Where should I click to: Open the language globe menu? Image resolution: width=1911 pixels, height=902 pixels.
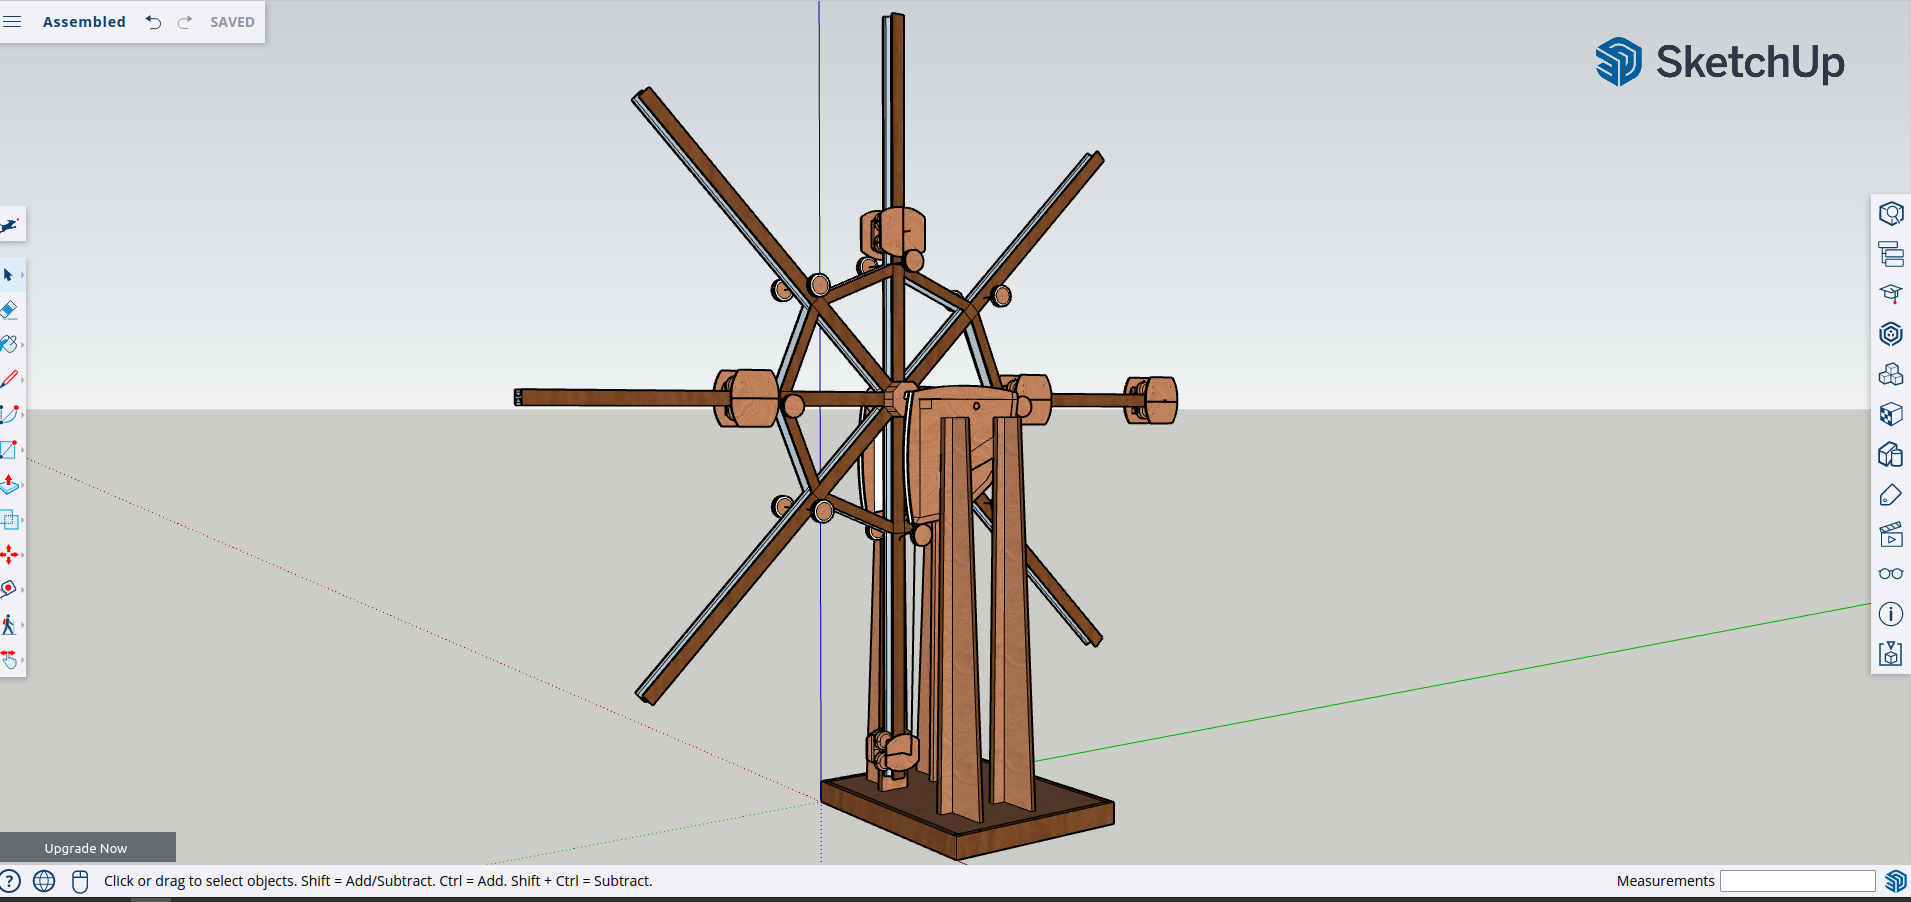(x=44, y=881)
